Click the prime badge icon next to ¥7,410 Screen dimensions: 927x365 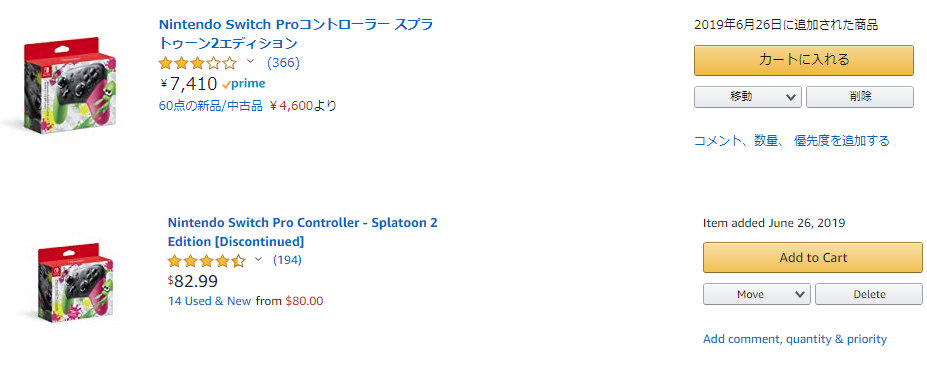tap(244, 84)
